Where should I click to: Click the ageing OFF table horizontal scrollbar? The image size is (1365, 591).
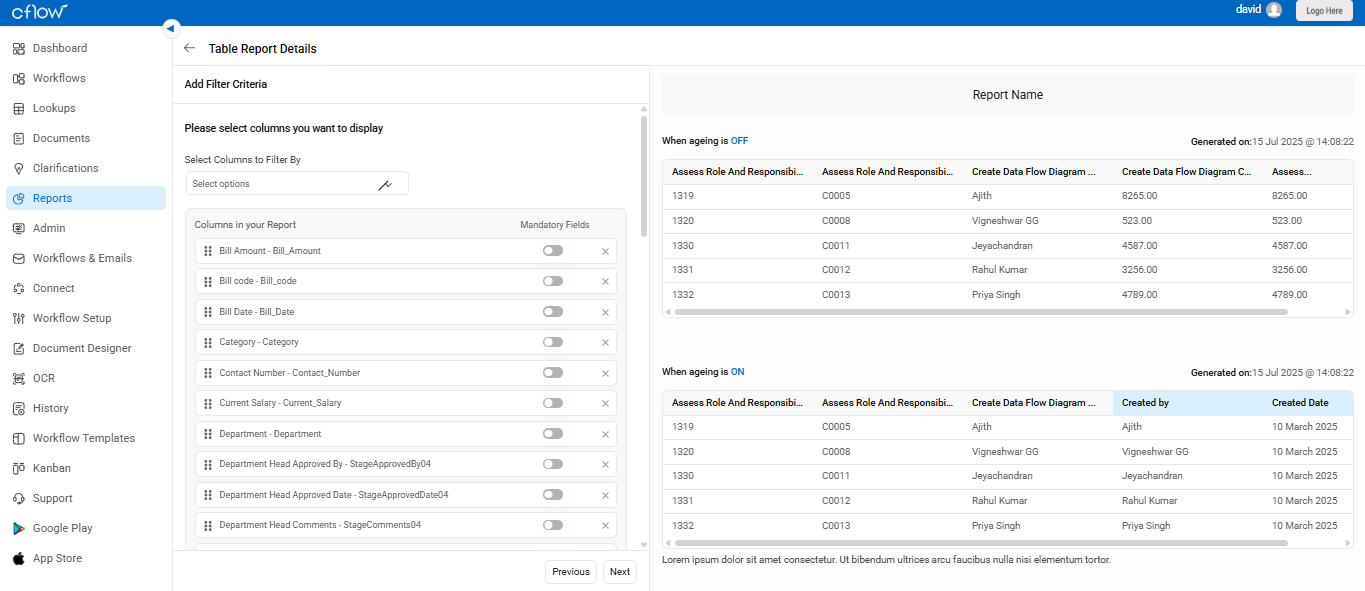coord(981,312)
